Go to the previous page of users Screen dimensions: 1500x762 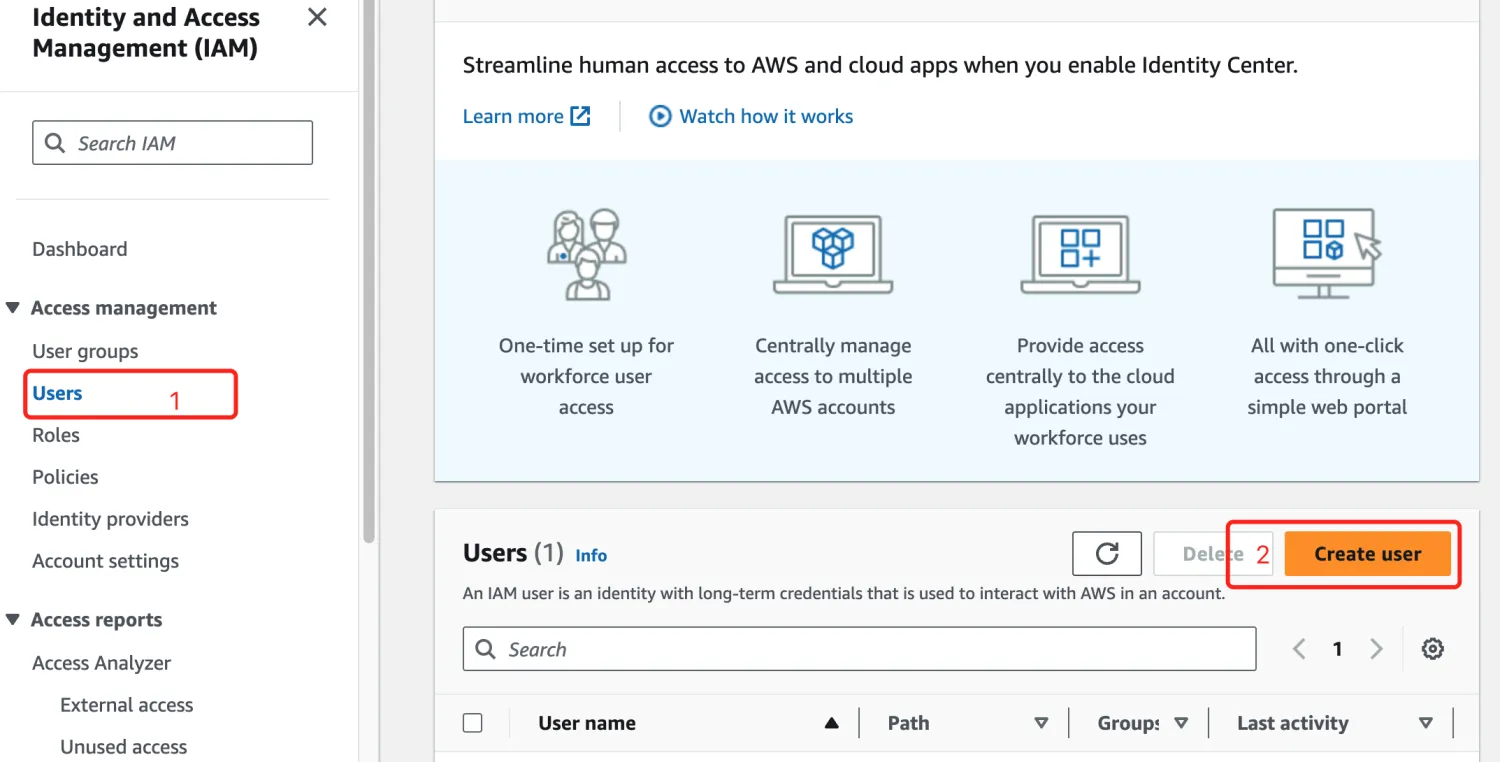(1299, 649)
